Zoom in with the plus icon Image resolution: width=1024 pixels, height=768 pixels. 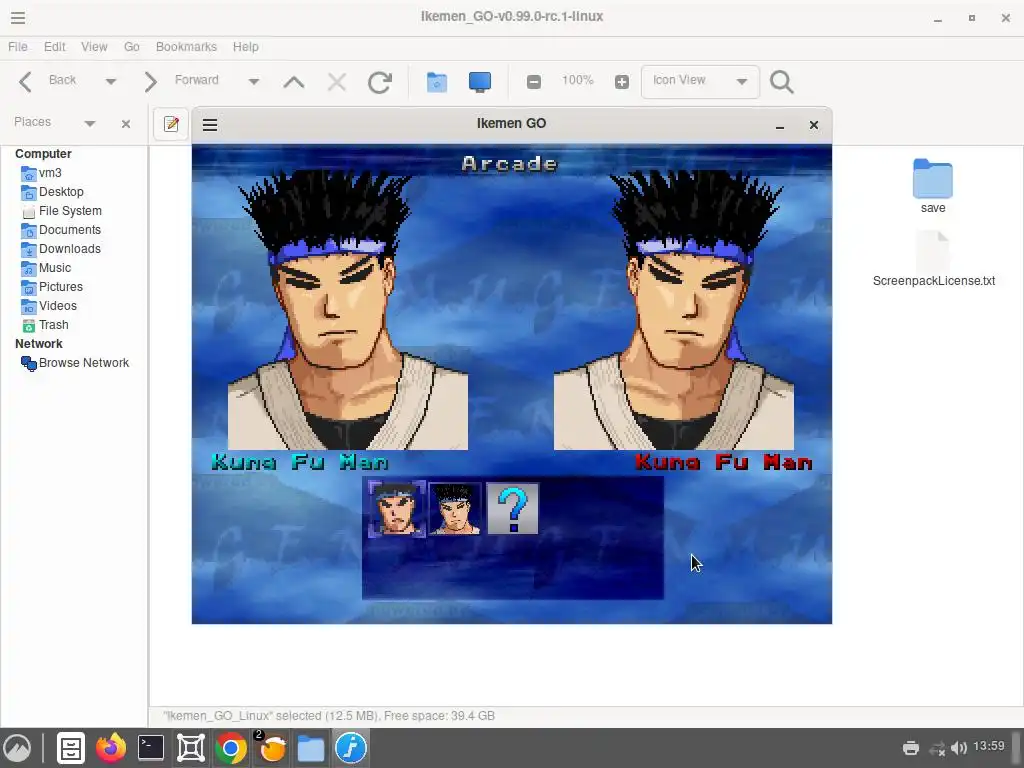[x=622, y=82]
